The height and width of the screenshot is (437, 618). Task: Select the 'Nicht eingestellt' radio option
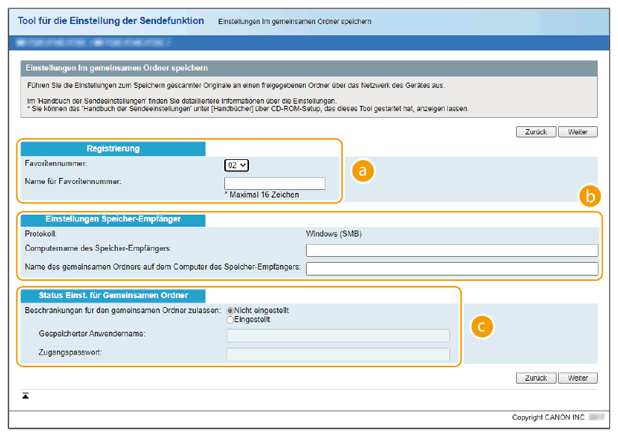[232, 311]
